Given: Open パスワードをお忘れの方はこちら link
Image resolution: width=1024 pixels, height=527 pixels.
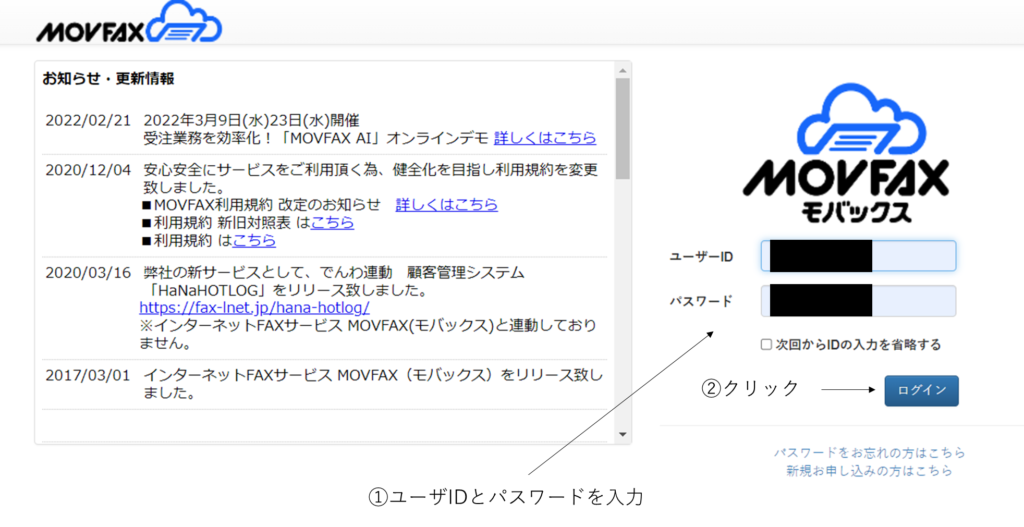Looking at the screenshot, I should 869,453.
